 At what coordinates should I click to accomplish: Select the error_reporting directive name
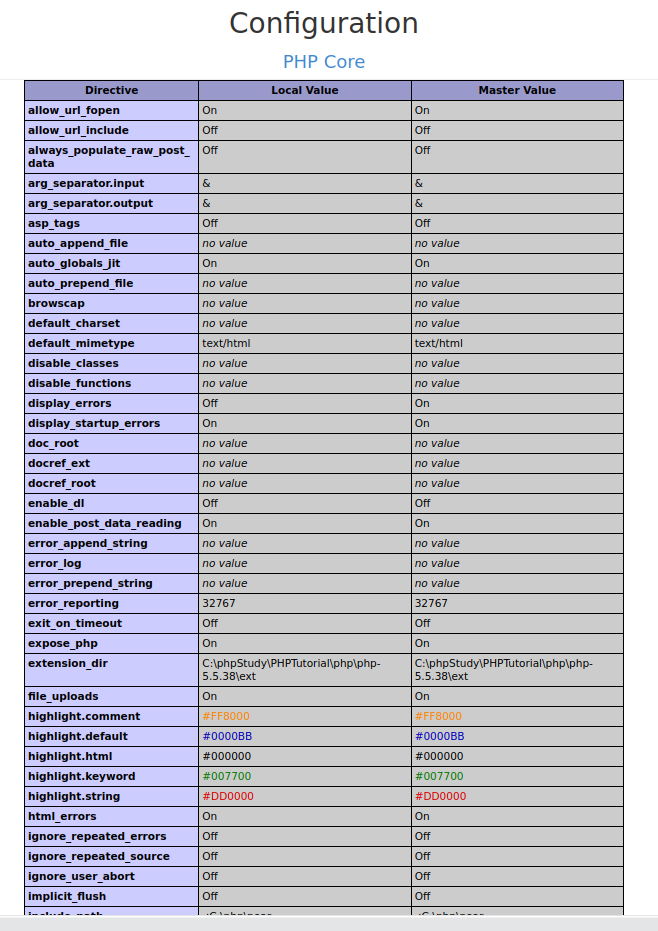[x=73, y=603]
